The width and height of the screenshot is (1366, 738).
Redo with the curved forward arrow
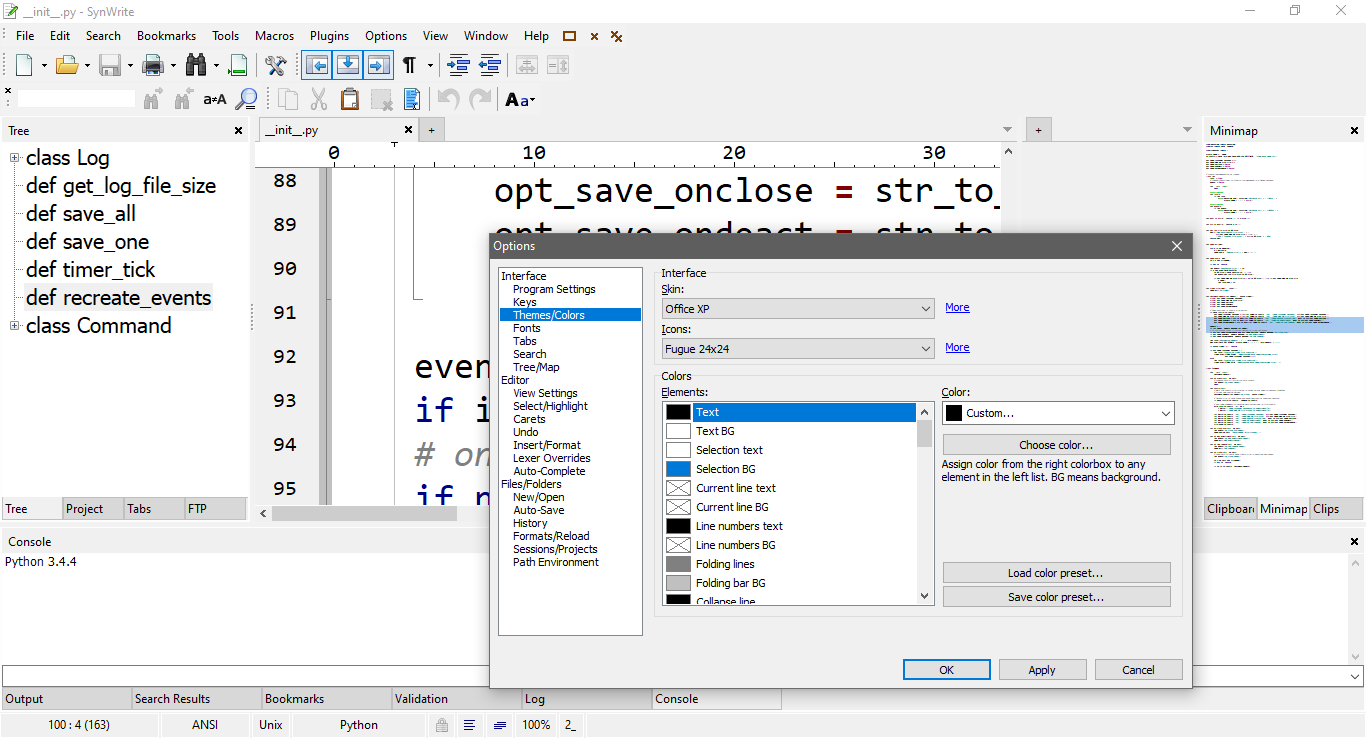click(480, 99)
